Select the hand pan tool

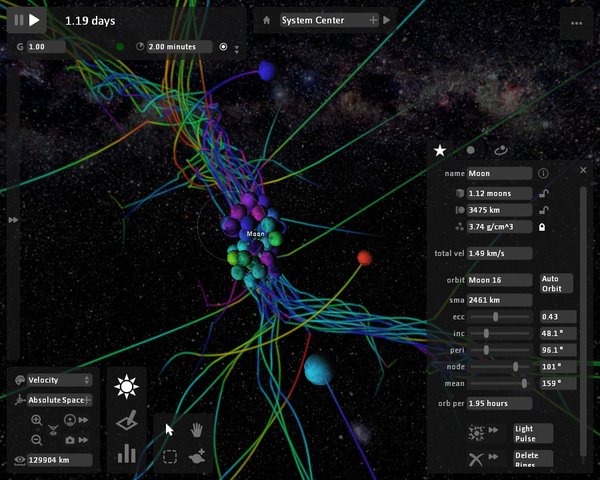click(196, 430)
